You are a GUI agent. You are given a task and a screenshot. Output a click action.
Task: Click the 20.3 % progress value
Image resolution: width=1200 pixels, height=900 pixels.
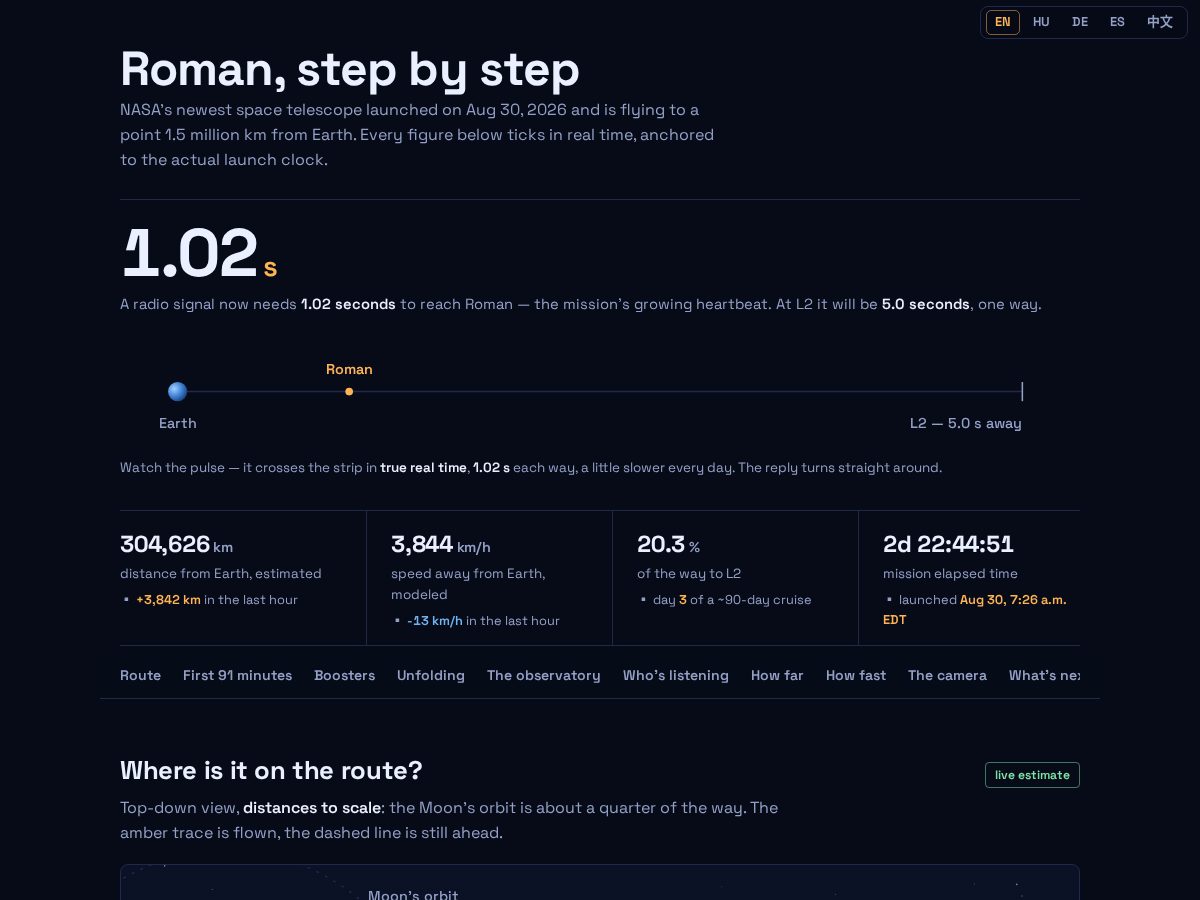point(668,545)
